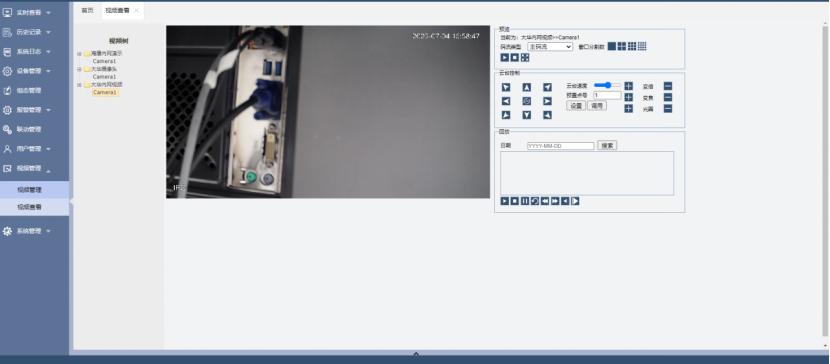This screenshot has width=830, height=364.
Task: Pause recorded video in the 回放 panel
Action: point(525,201)
